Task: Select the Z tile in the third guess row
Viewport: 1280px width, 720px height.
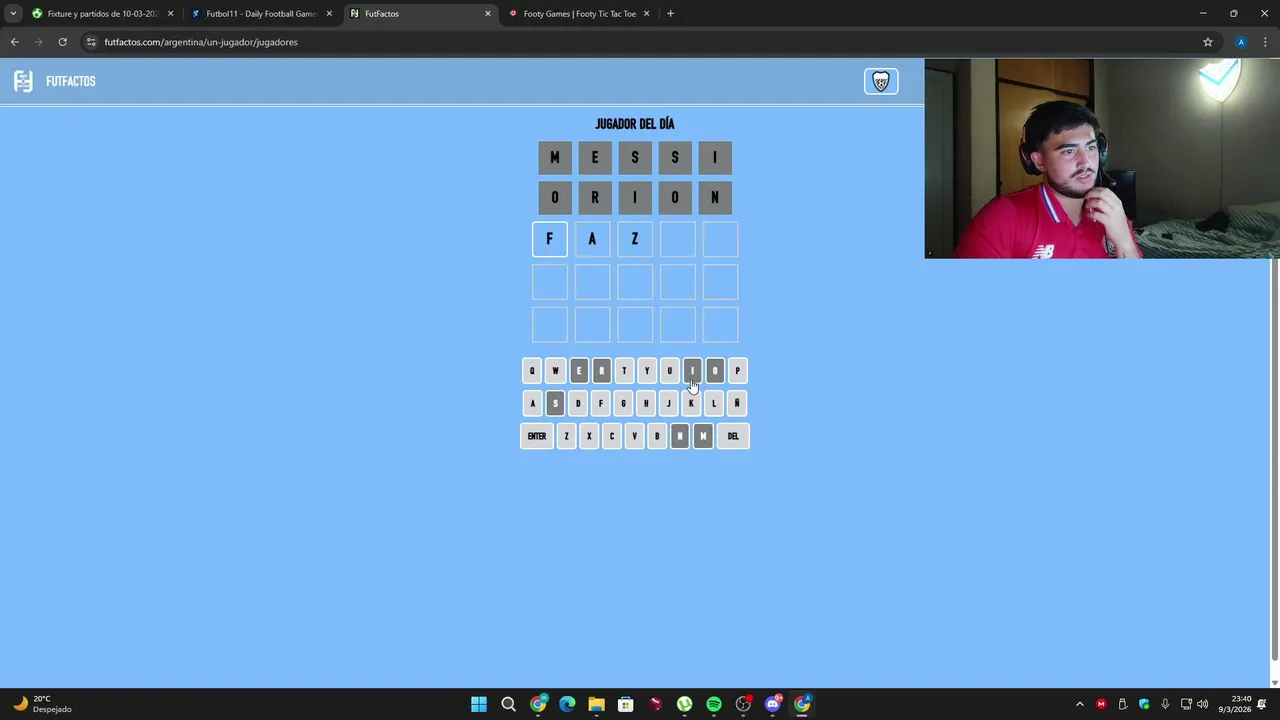Action: [635, 239]
